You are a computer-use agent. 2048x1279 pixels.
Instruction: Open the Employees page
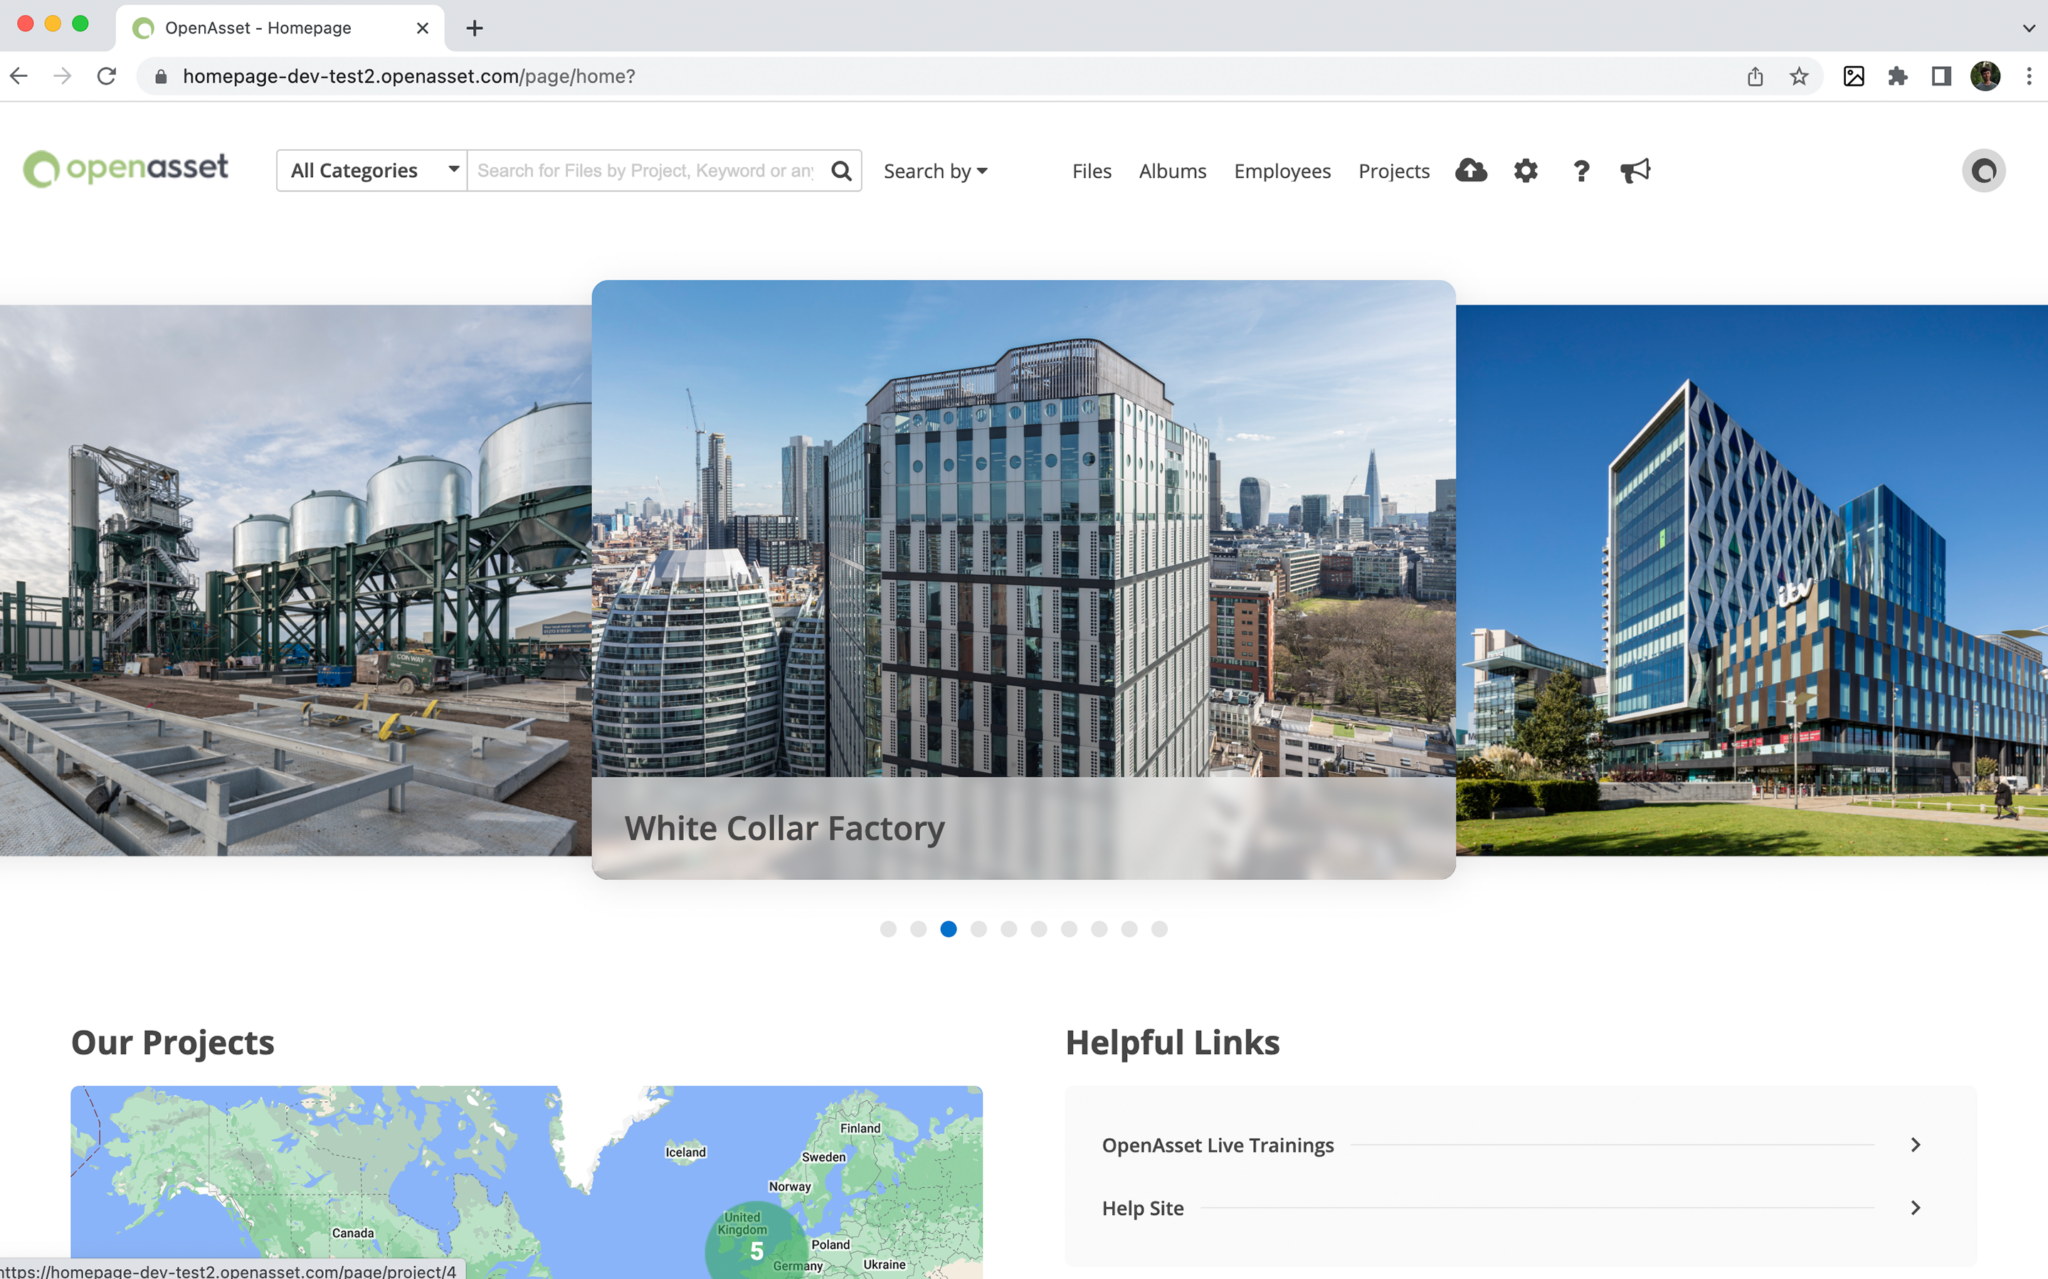[1282, 171]
